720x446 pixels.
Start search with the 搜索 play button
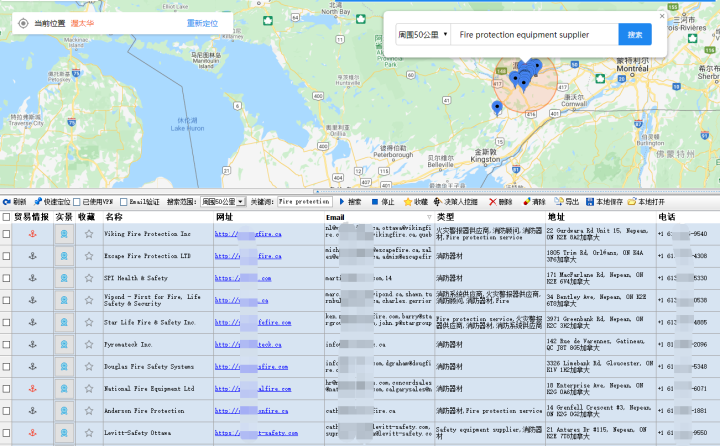point(350,202)
